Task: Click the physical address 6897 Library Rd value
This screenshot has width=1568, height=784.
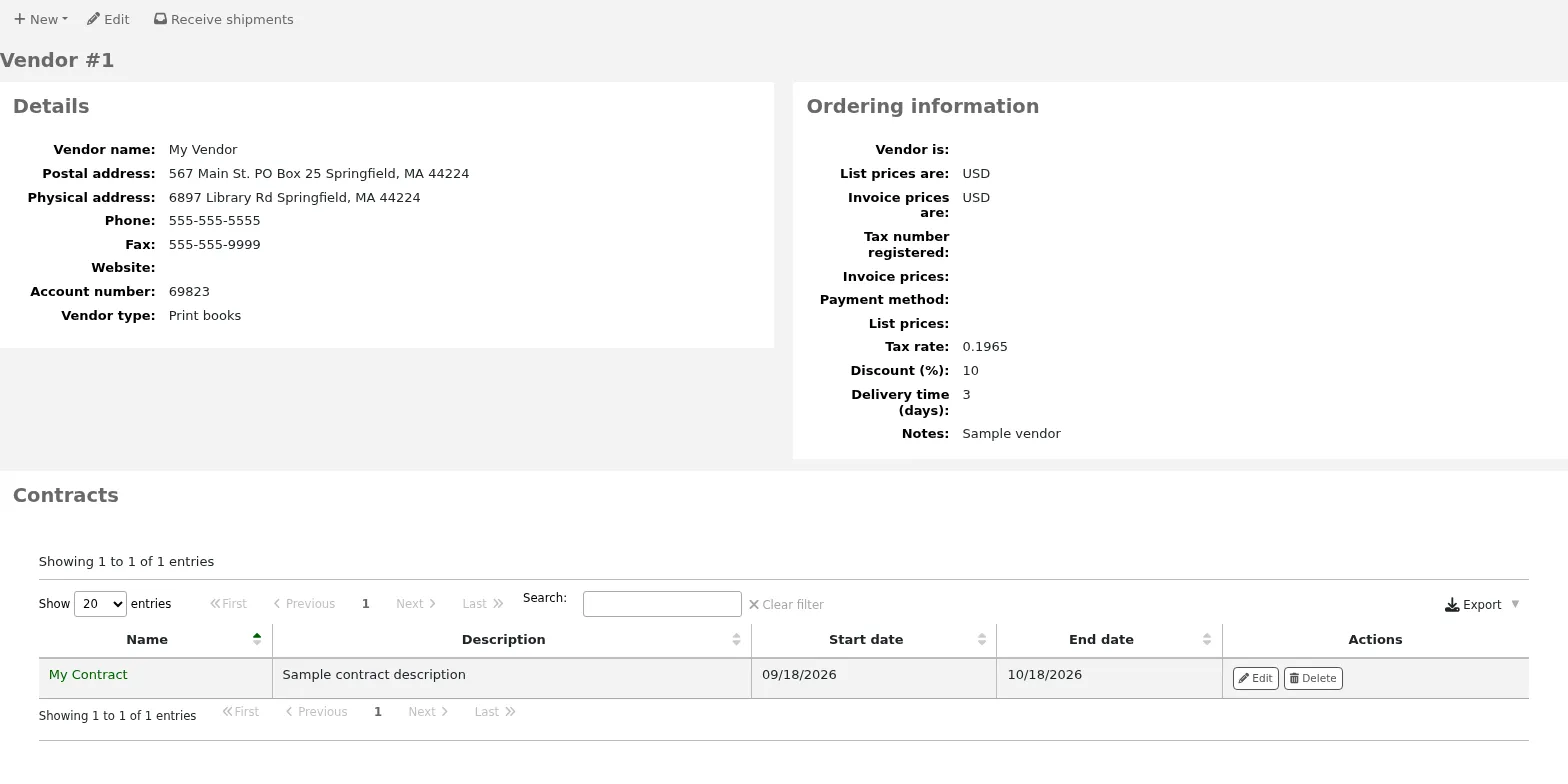Action: (294, 198)
